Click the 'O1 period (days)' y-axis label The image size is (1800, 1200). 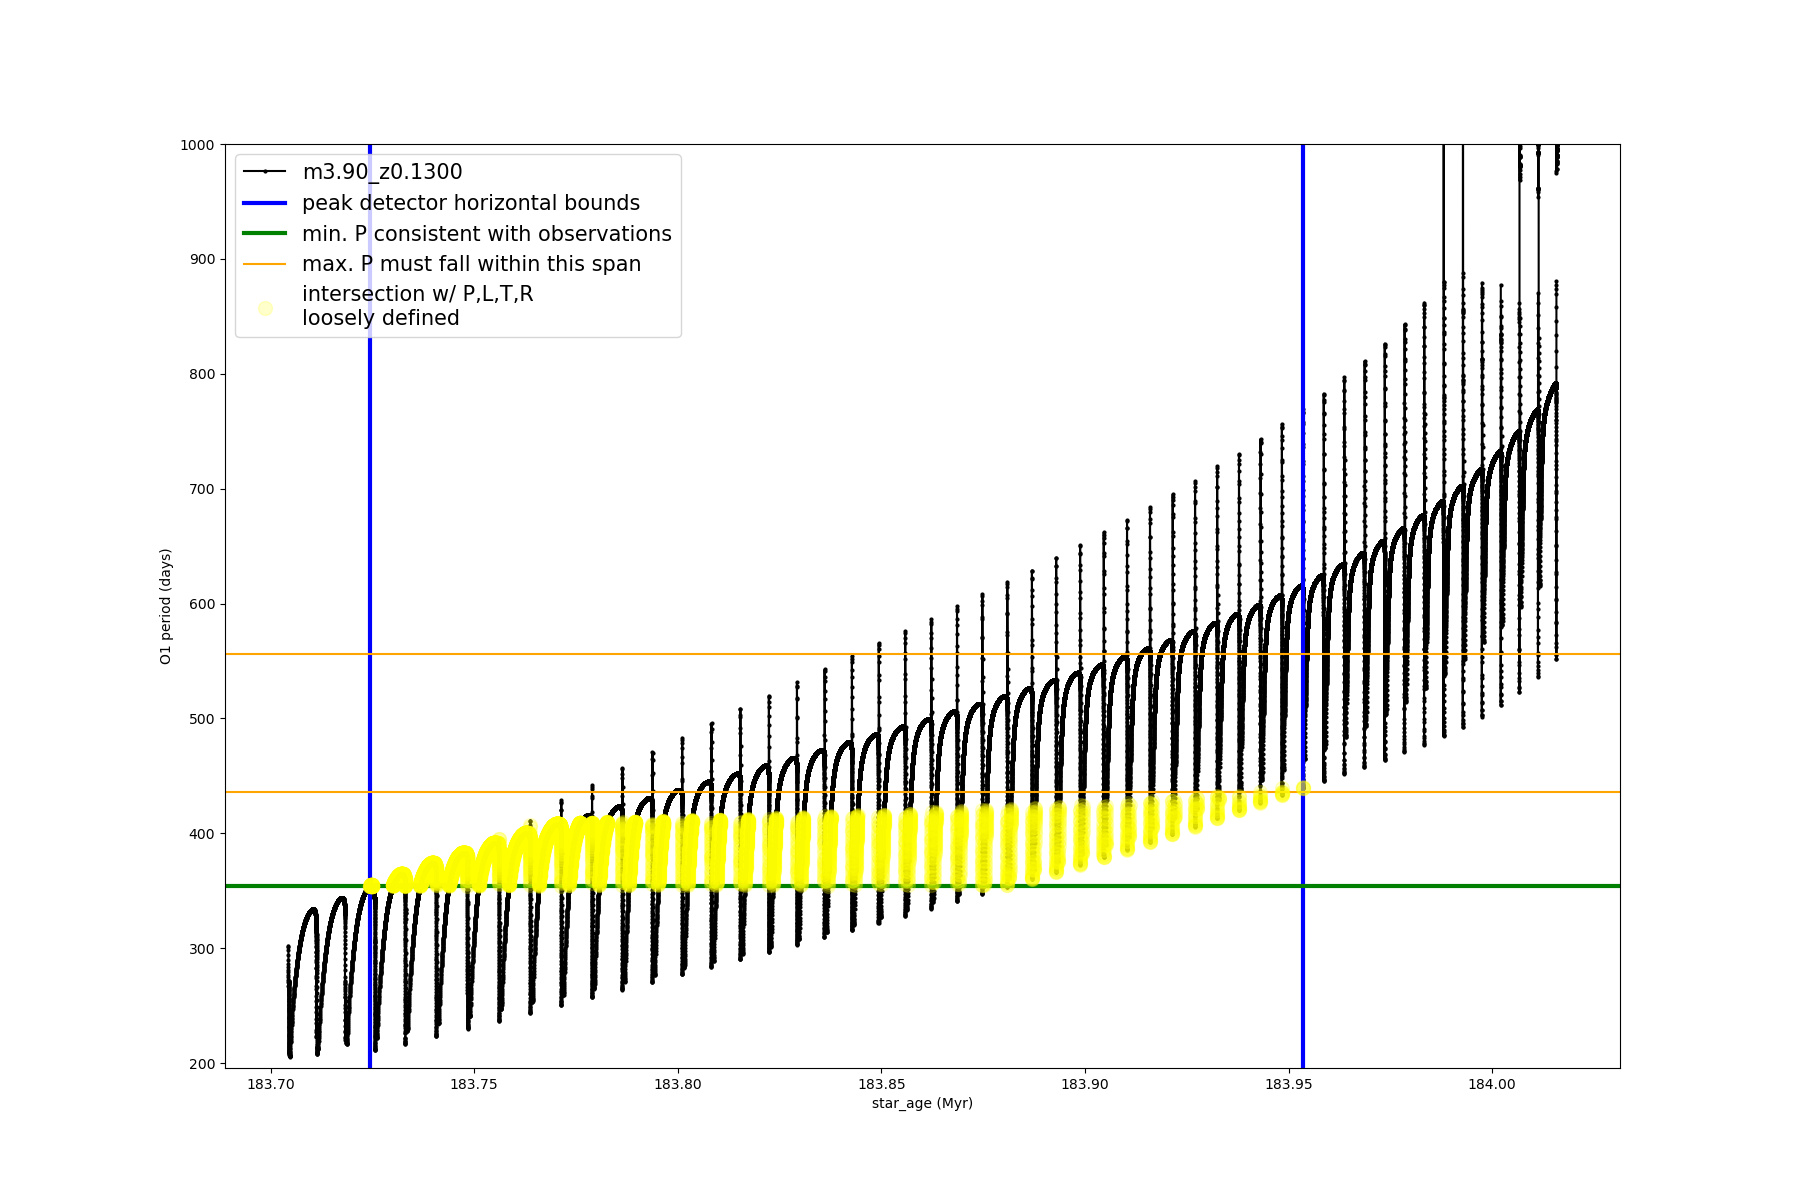point(166,606)
